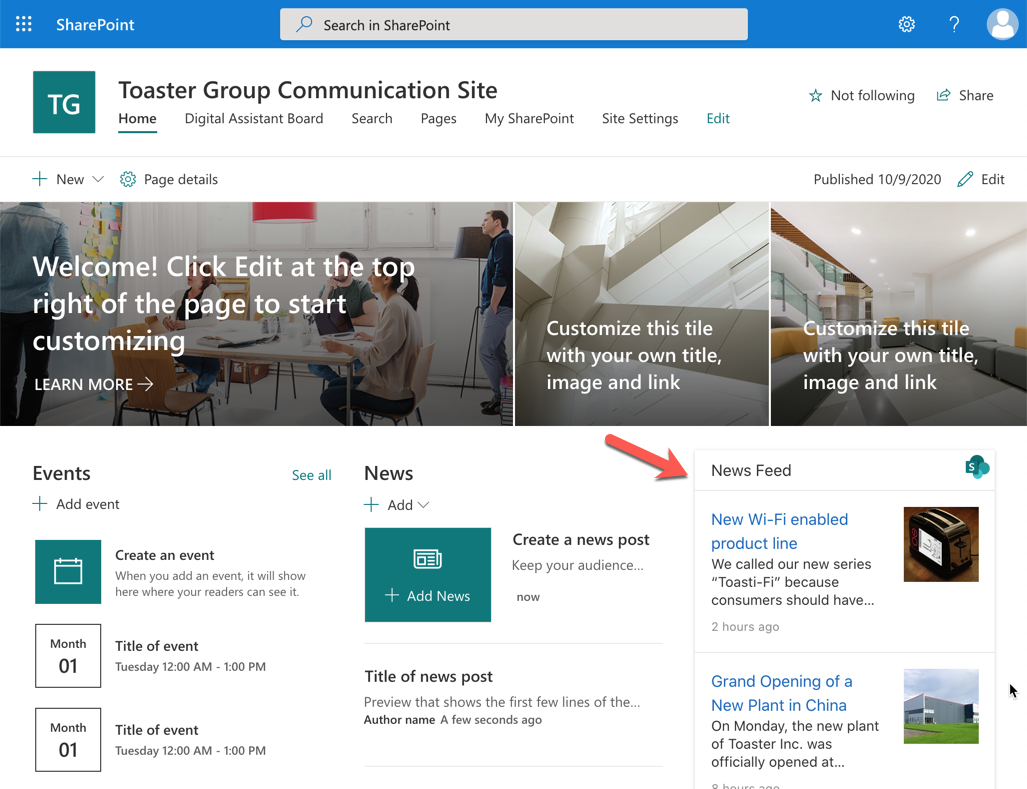Open Grand Opening of a New Plant article
The height and width of the screenshot is (789, 1027).
[x=781, y=693]
